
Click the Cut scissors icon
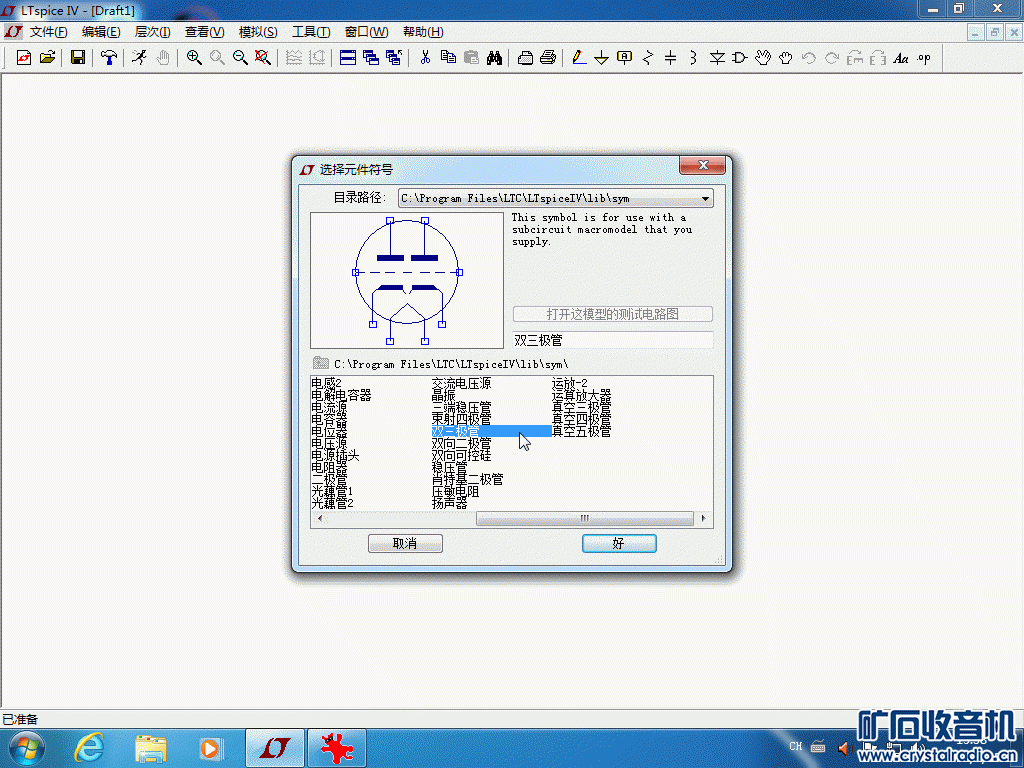coord(425,57)
